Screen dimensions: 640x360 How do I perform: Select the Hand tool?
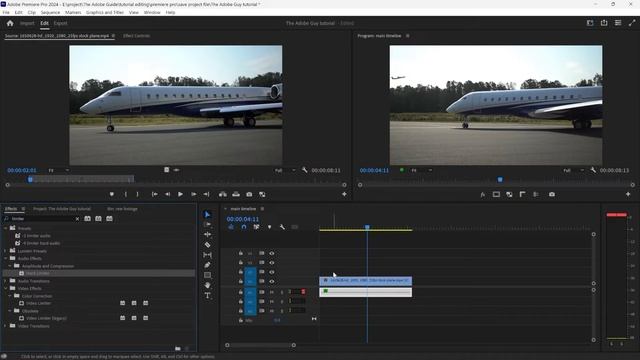click(207, 285)
